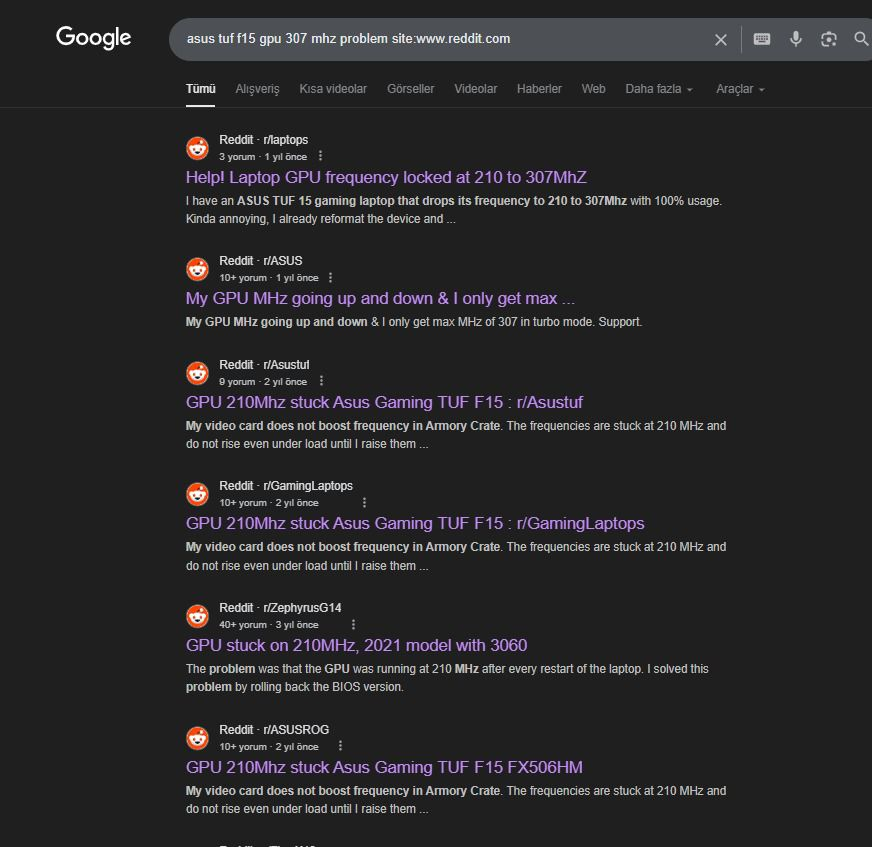The image size is (872, 847).
Task: Click snippet 'only get max MHz of 307'
Action: click(x=453, y=322)
